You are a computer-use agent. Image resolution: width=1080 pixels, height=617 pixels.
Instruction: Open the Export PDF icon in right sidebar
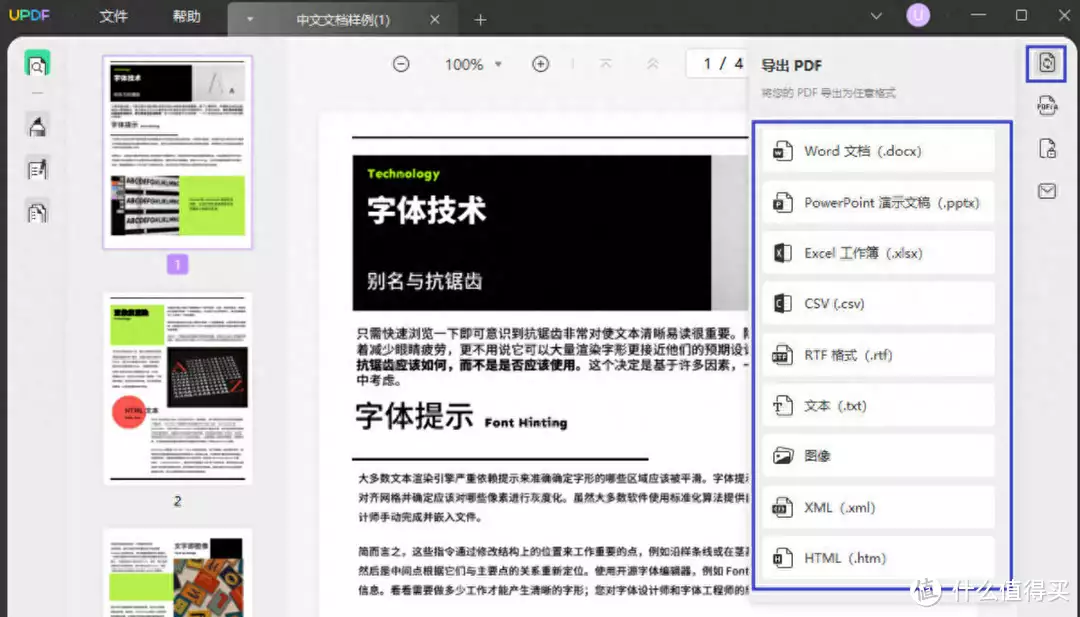pos(1047,63)
